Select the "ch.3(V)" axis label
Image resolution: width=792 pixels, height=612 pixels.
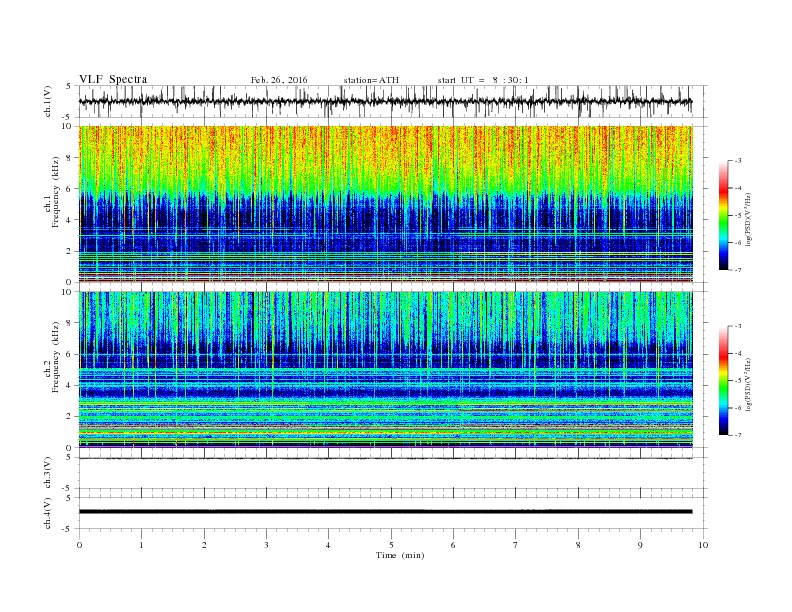coord(48,473)
